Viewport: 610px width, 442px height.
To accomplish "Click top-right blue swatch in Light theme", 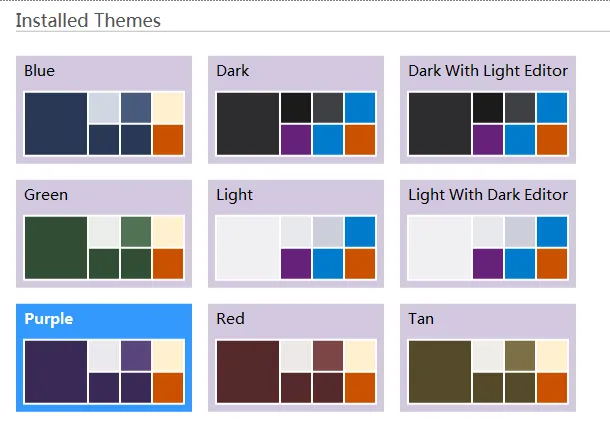I will click(x=360, y=232).
